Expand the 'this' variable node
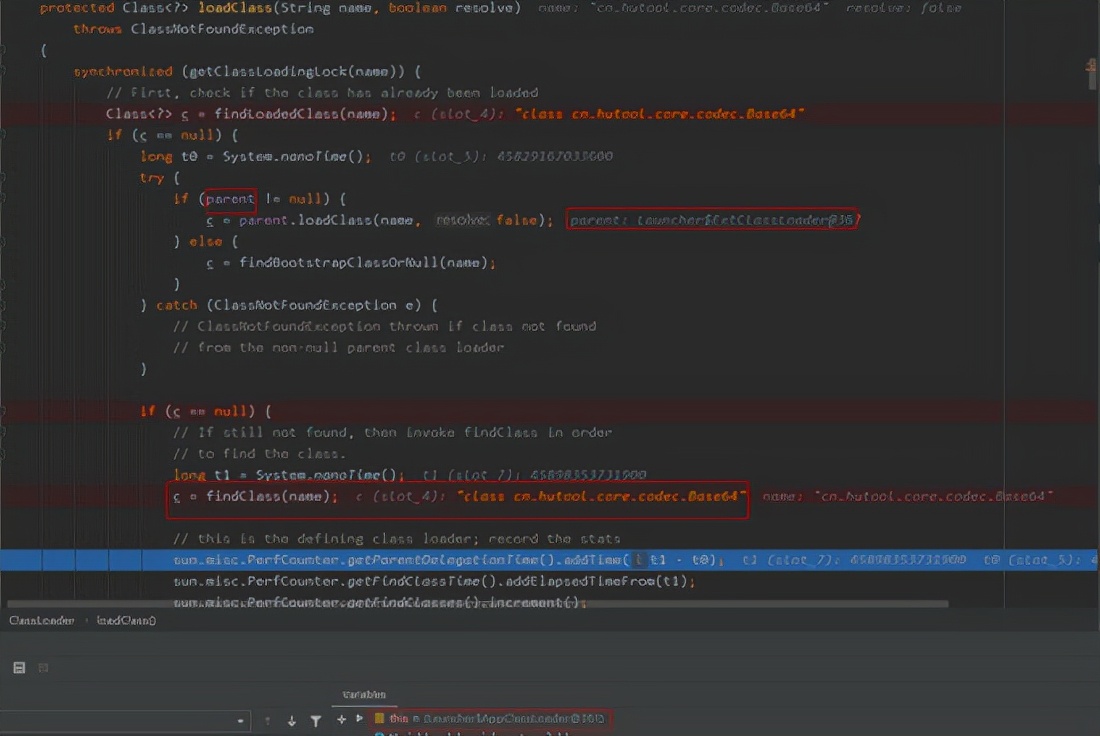Screen dimensions: 1100x736 359,718
